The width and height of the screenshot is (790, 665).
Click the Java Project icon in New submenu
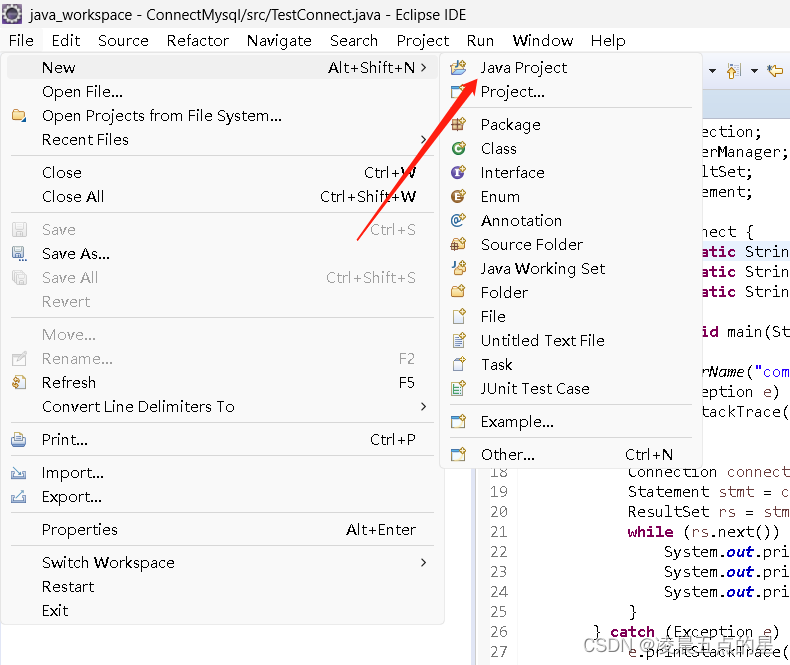458,67
